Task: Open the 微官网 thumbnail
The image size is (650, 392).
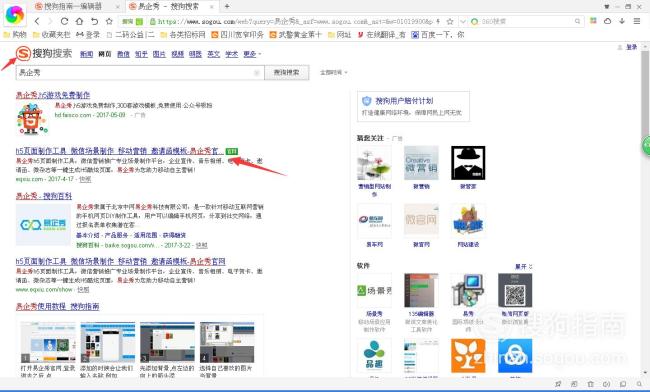Action: click(x=421, y=221)
